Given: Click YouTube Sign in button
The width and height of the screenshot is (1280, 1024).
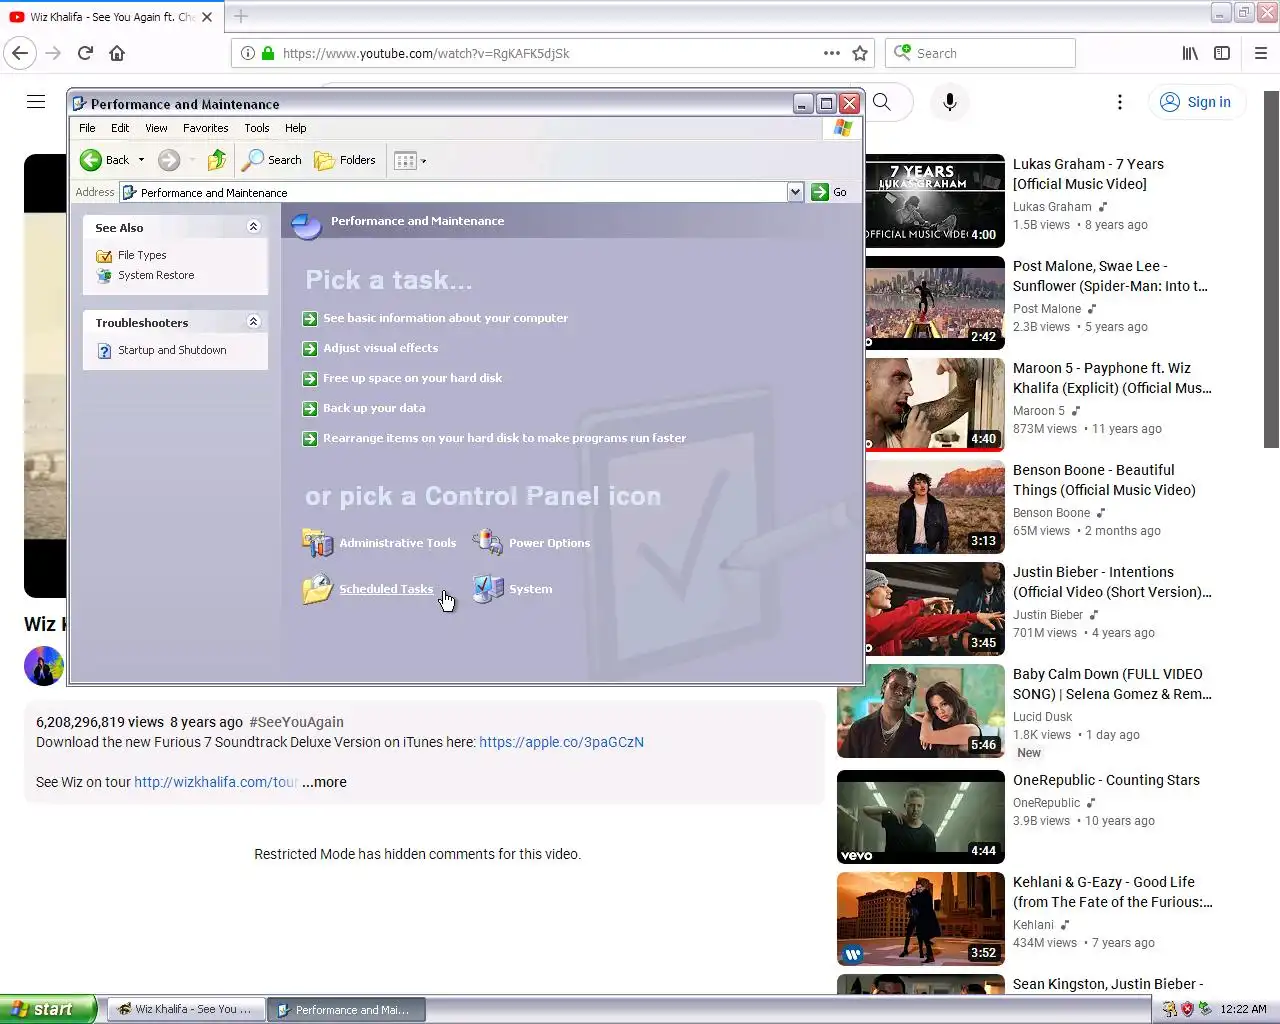Looking at the screenshot, I should tap(1196, 102).
